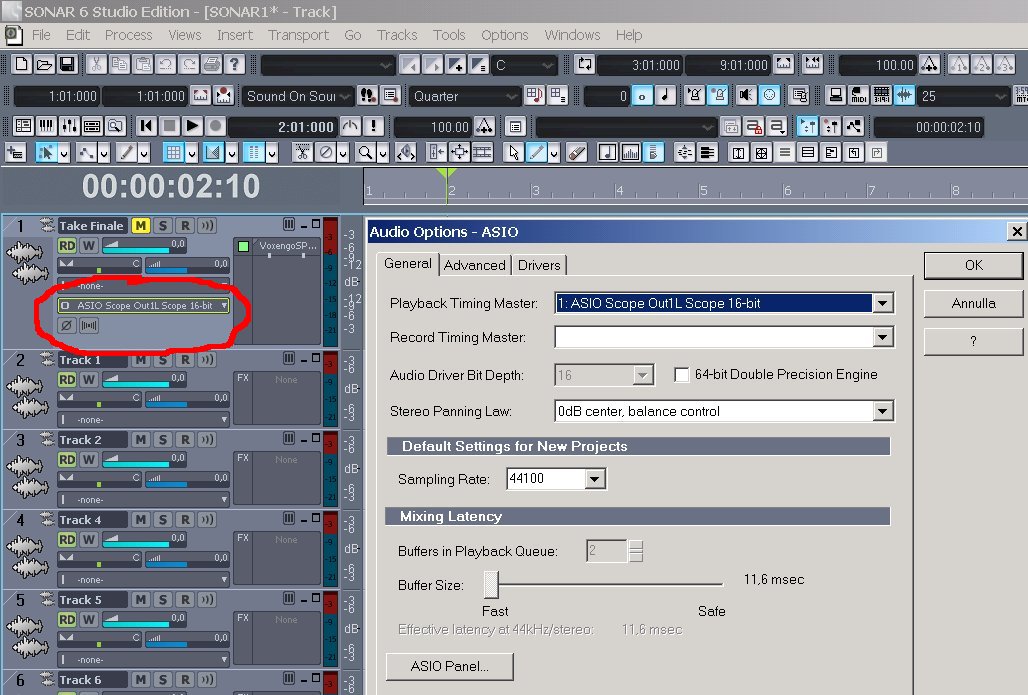
Task: Start recording with the Record button
Action: (215, 126)
